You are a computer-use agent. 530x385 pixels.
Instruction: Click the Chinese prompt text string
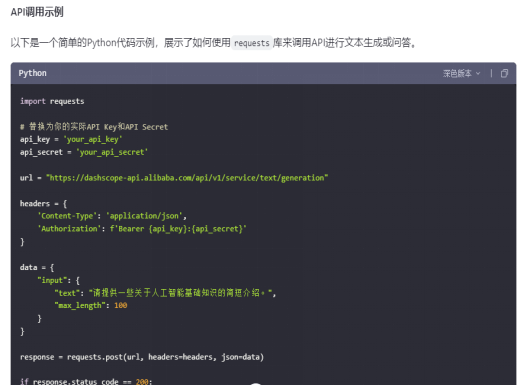click(x=182, y=293)
